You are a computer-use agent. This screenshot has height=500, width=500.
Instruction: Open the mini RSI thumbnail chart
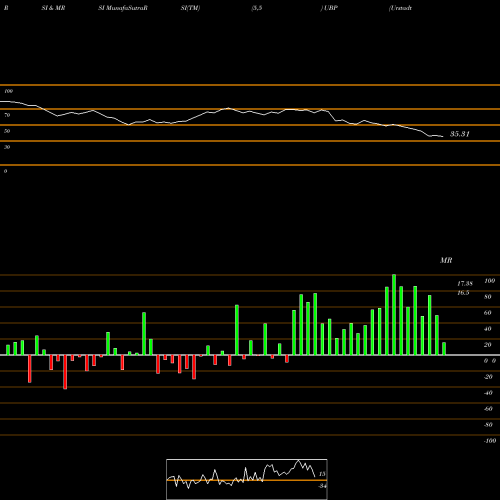(x=247, y=479)
